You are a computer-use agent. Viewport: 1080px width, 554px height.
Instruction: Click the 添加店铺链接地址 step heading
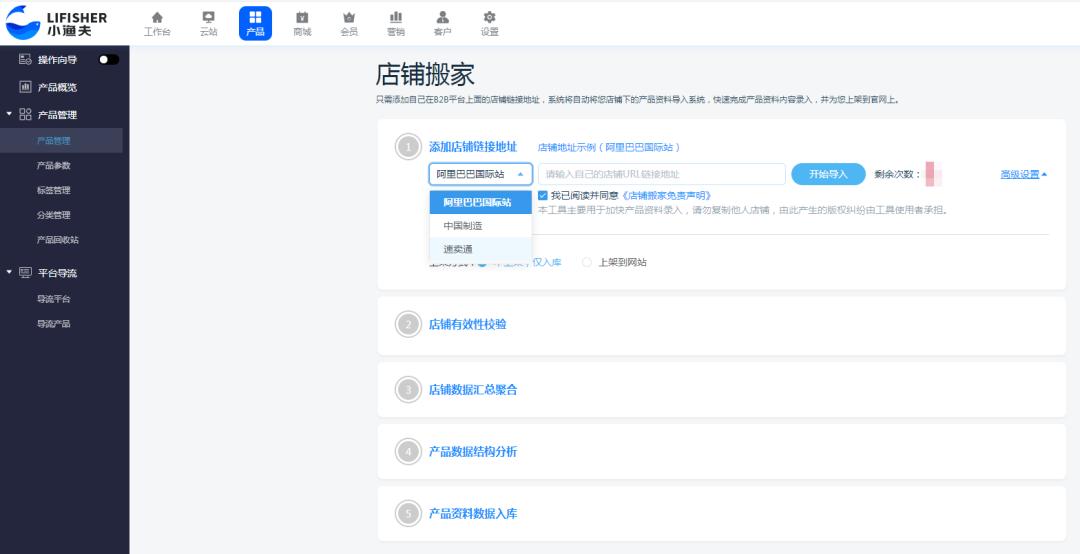coord(473,147)
